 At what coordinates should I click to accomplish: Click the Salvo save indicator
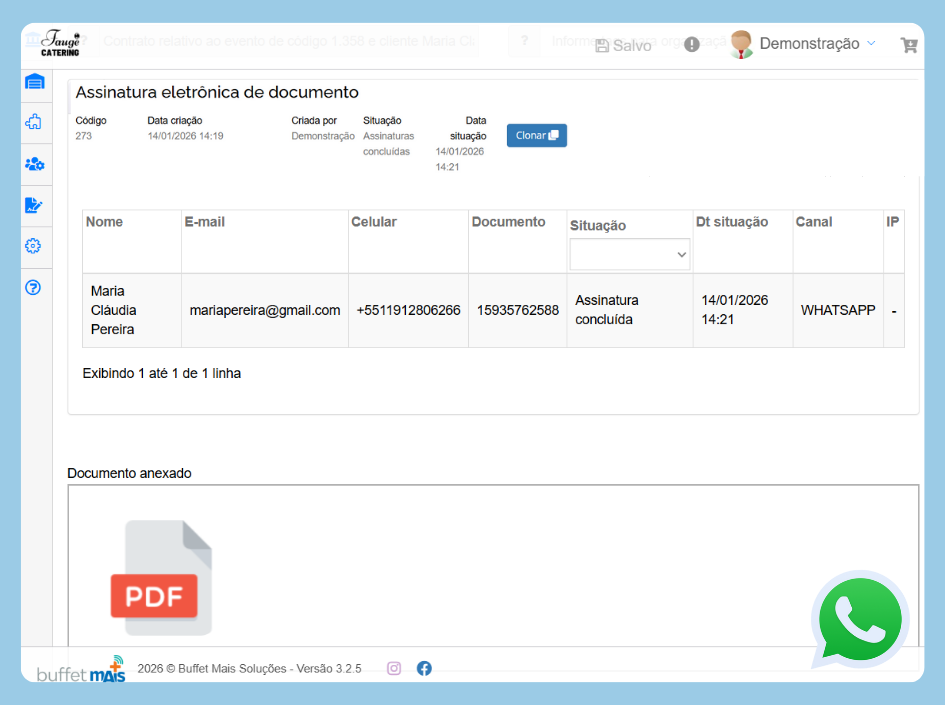coord(623,46)
